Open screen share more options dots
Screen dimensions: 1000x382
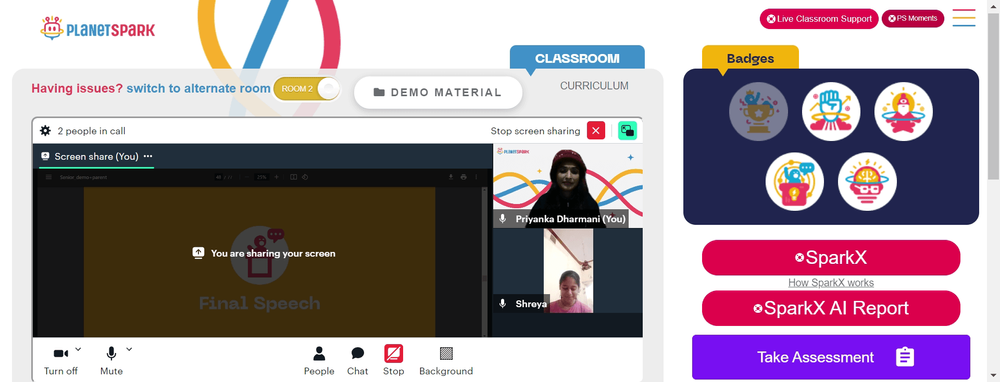(x=148, y=156)
